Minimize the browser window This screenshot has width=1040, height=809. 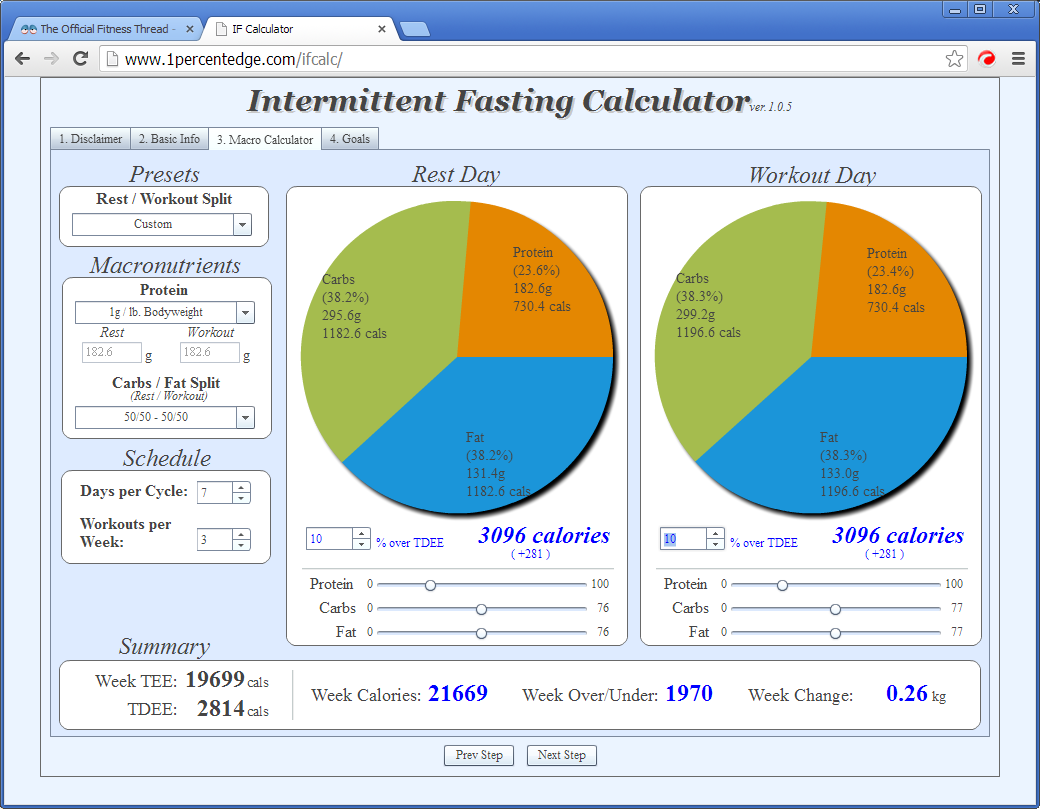pyautogui.click(x=955, y=9)
